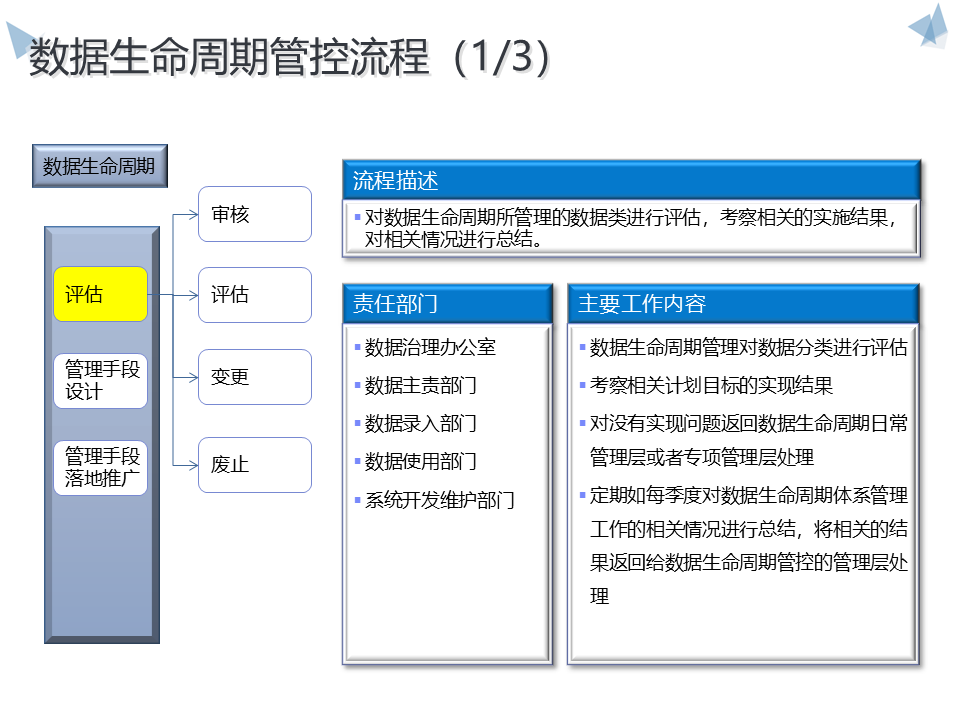Viewport: 960px width, 720px height.
Task: Click the 责任部门 panel header
Action: coord(448,304)
